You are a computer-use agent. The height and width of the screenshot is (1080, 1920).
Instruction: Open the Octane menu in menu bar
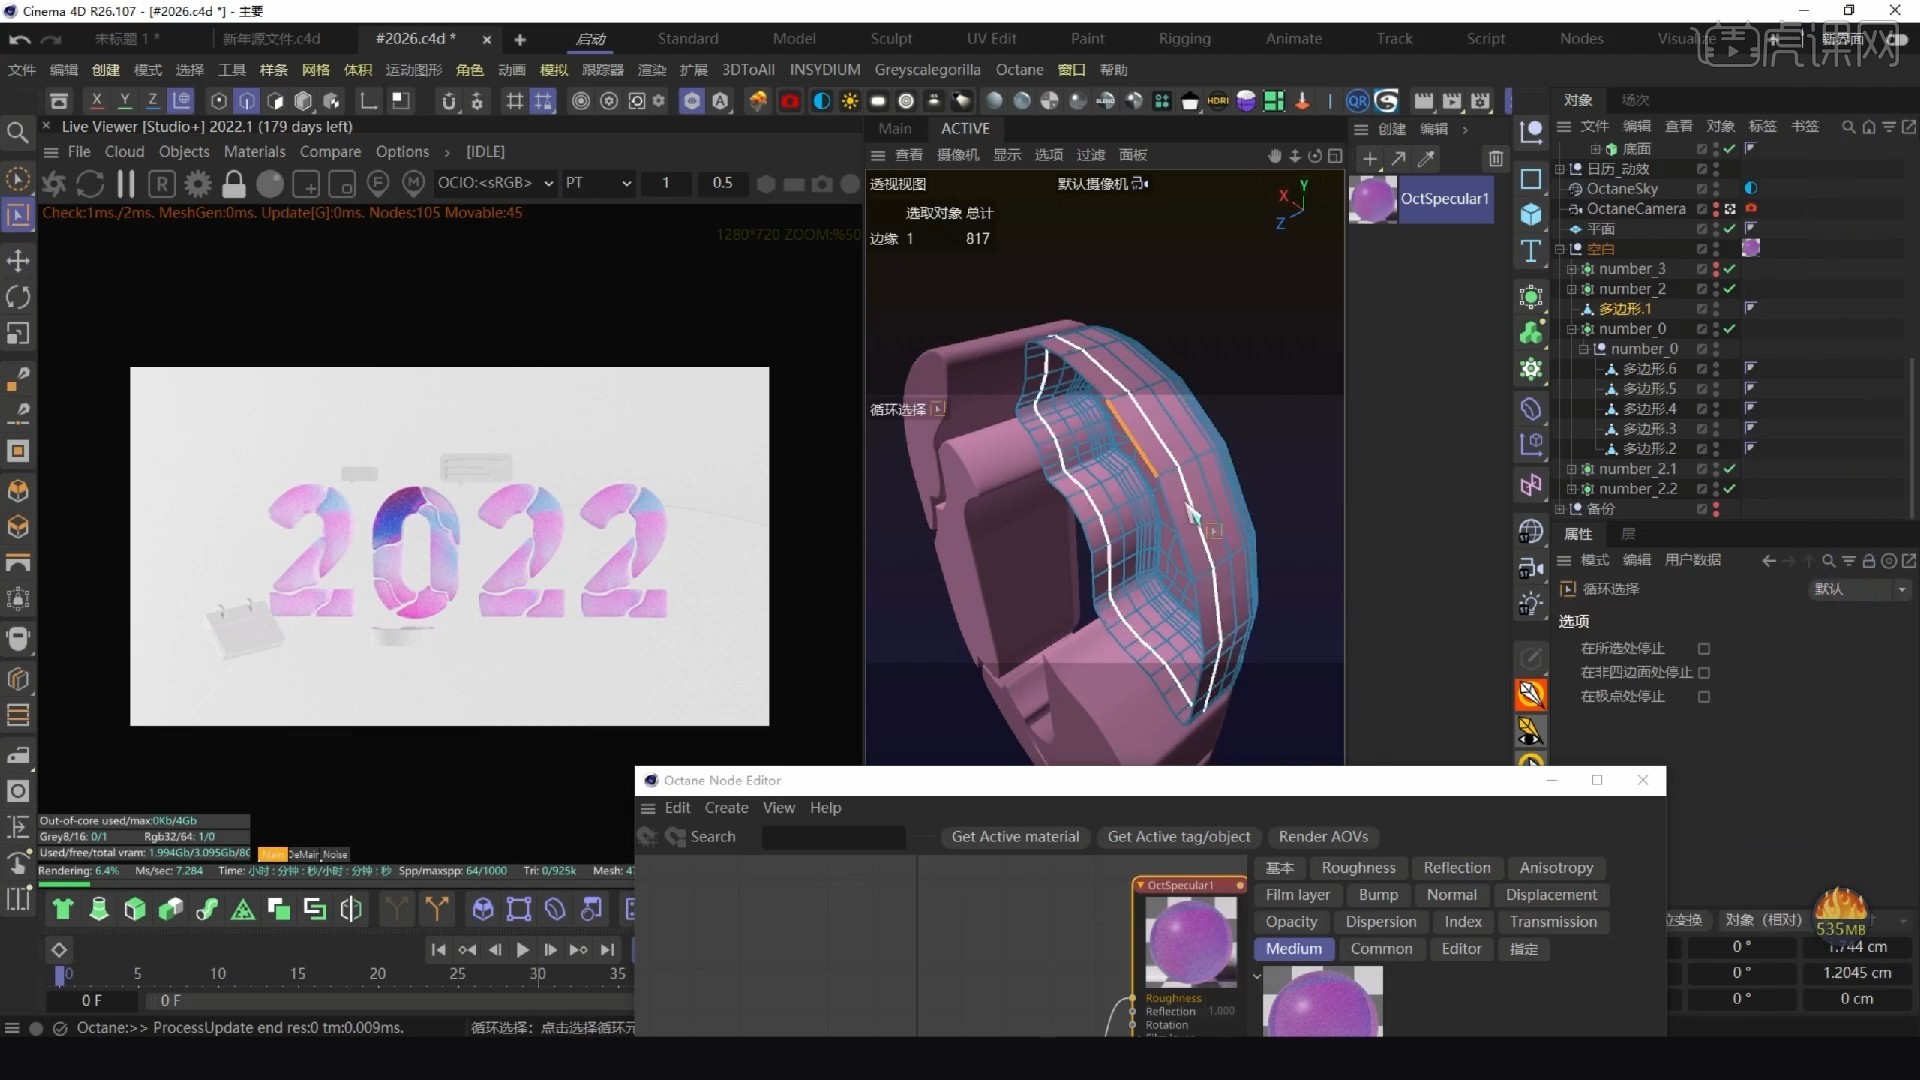pyautogui.click(x=1019, y=70)
